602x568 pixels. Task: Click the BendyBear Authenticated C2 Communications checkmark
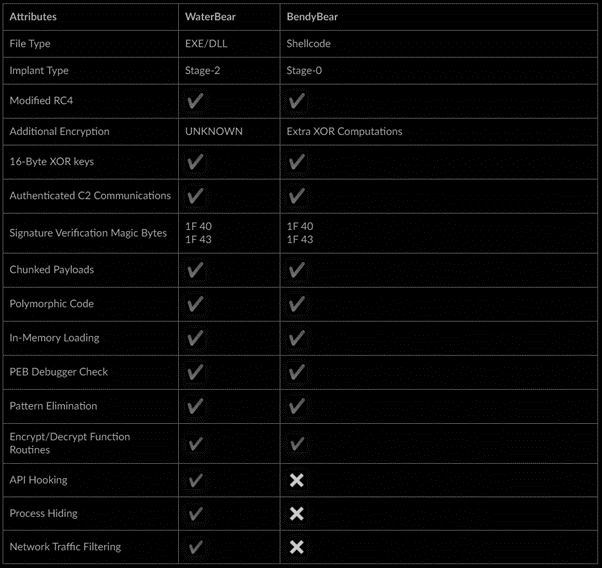[x=296, y=196]
